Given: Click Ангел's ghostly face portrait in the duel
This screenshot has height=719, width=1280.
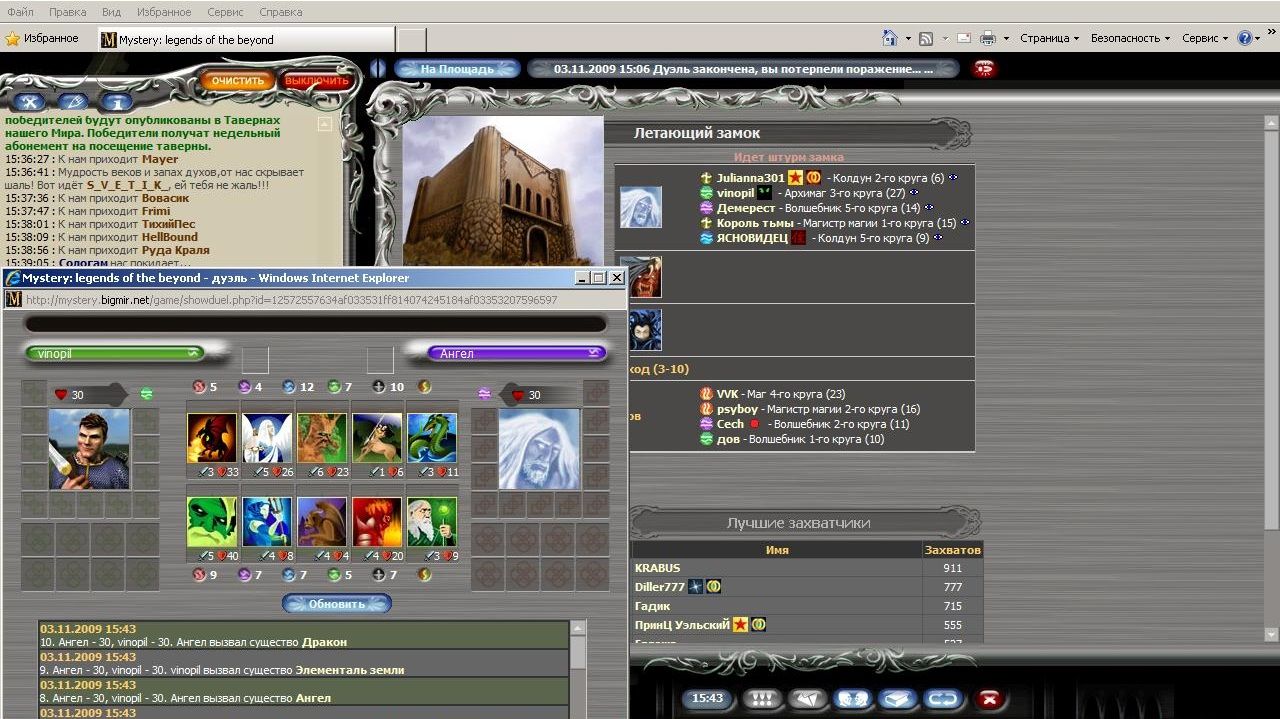Looking at the screenshot, I should pos(539,449).
